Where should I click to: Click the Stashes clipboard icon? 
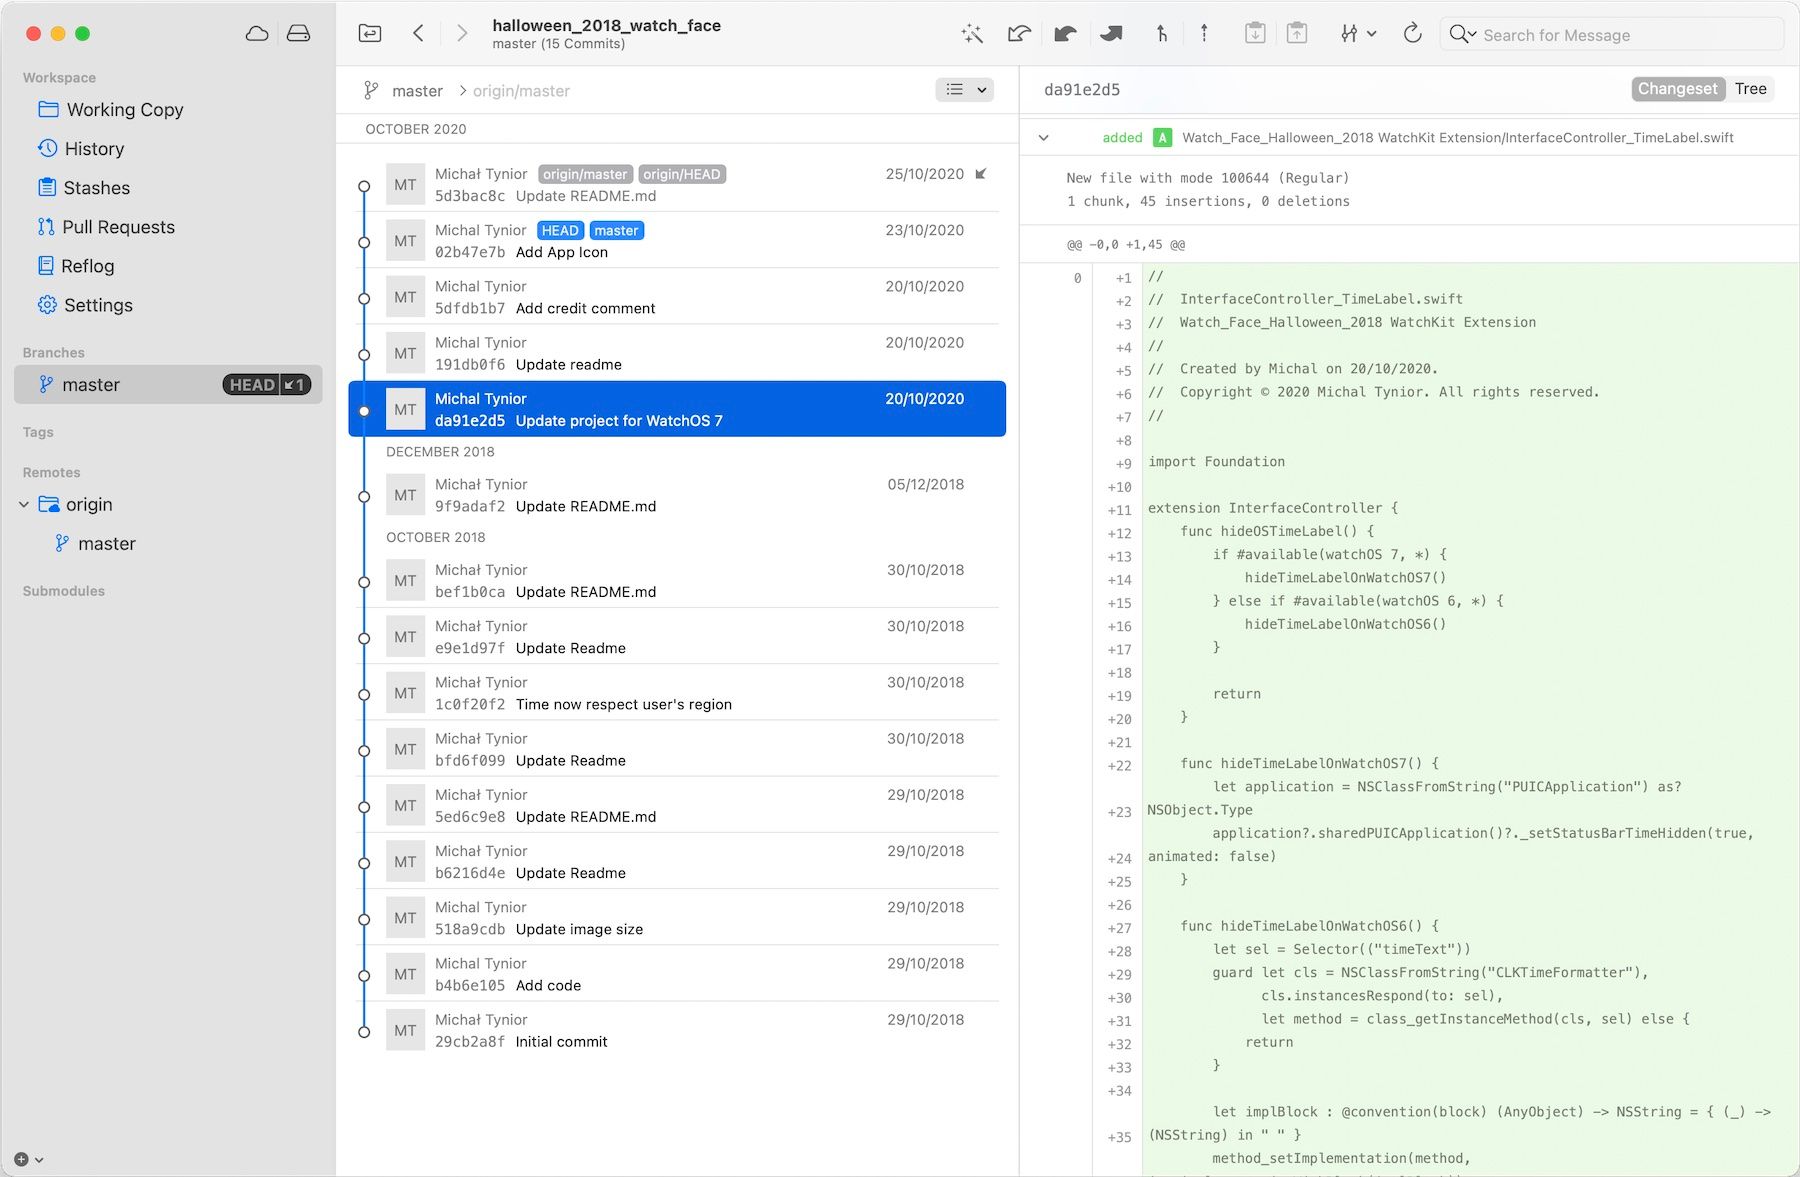pyautogui.click(x=47, y=187)
